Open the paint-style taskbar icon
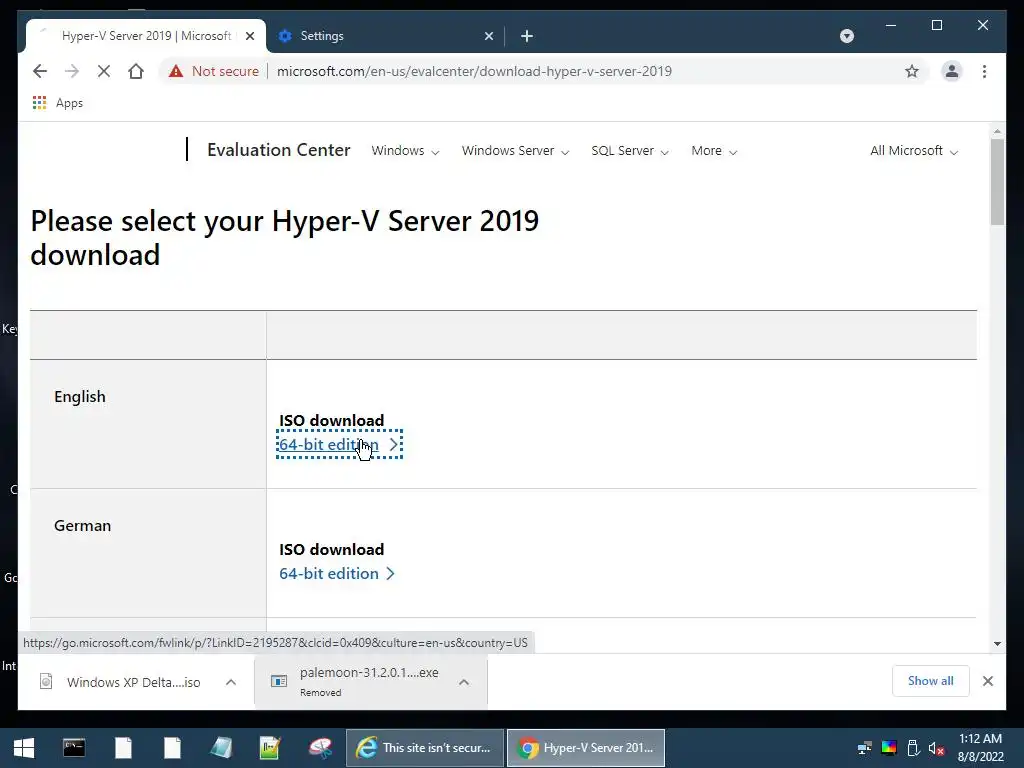The width and height of the screenshot is (1024, 768). pos(320,748)
